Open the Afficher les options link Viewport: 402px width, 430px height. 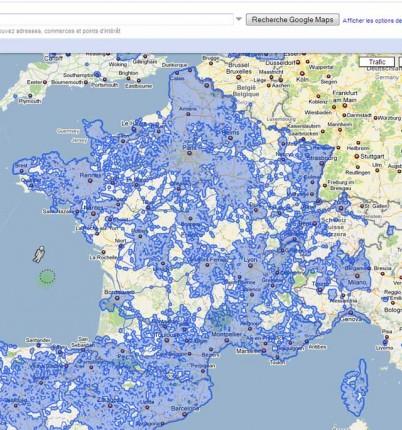click(372, 20)
